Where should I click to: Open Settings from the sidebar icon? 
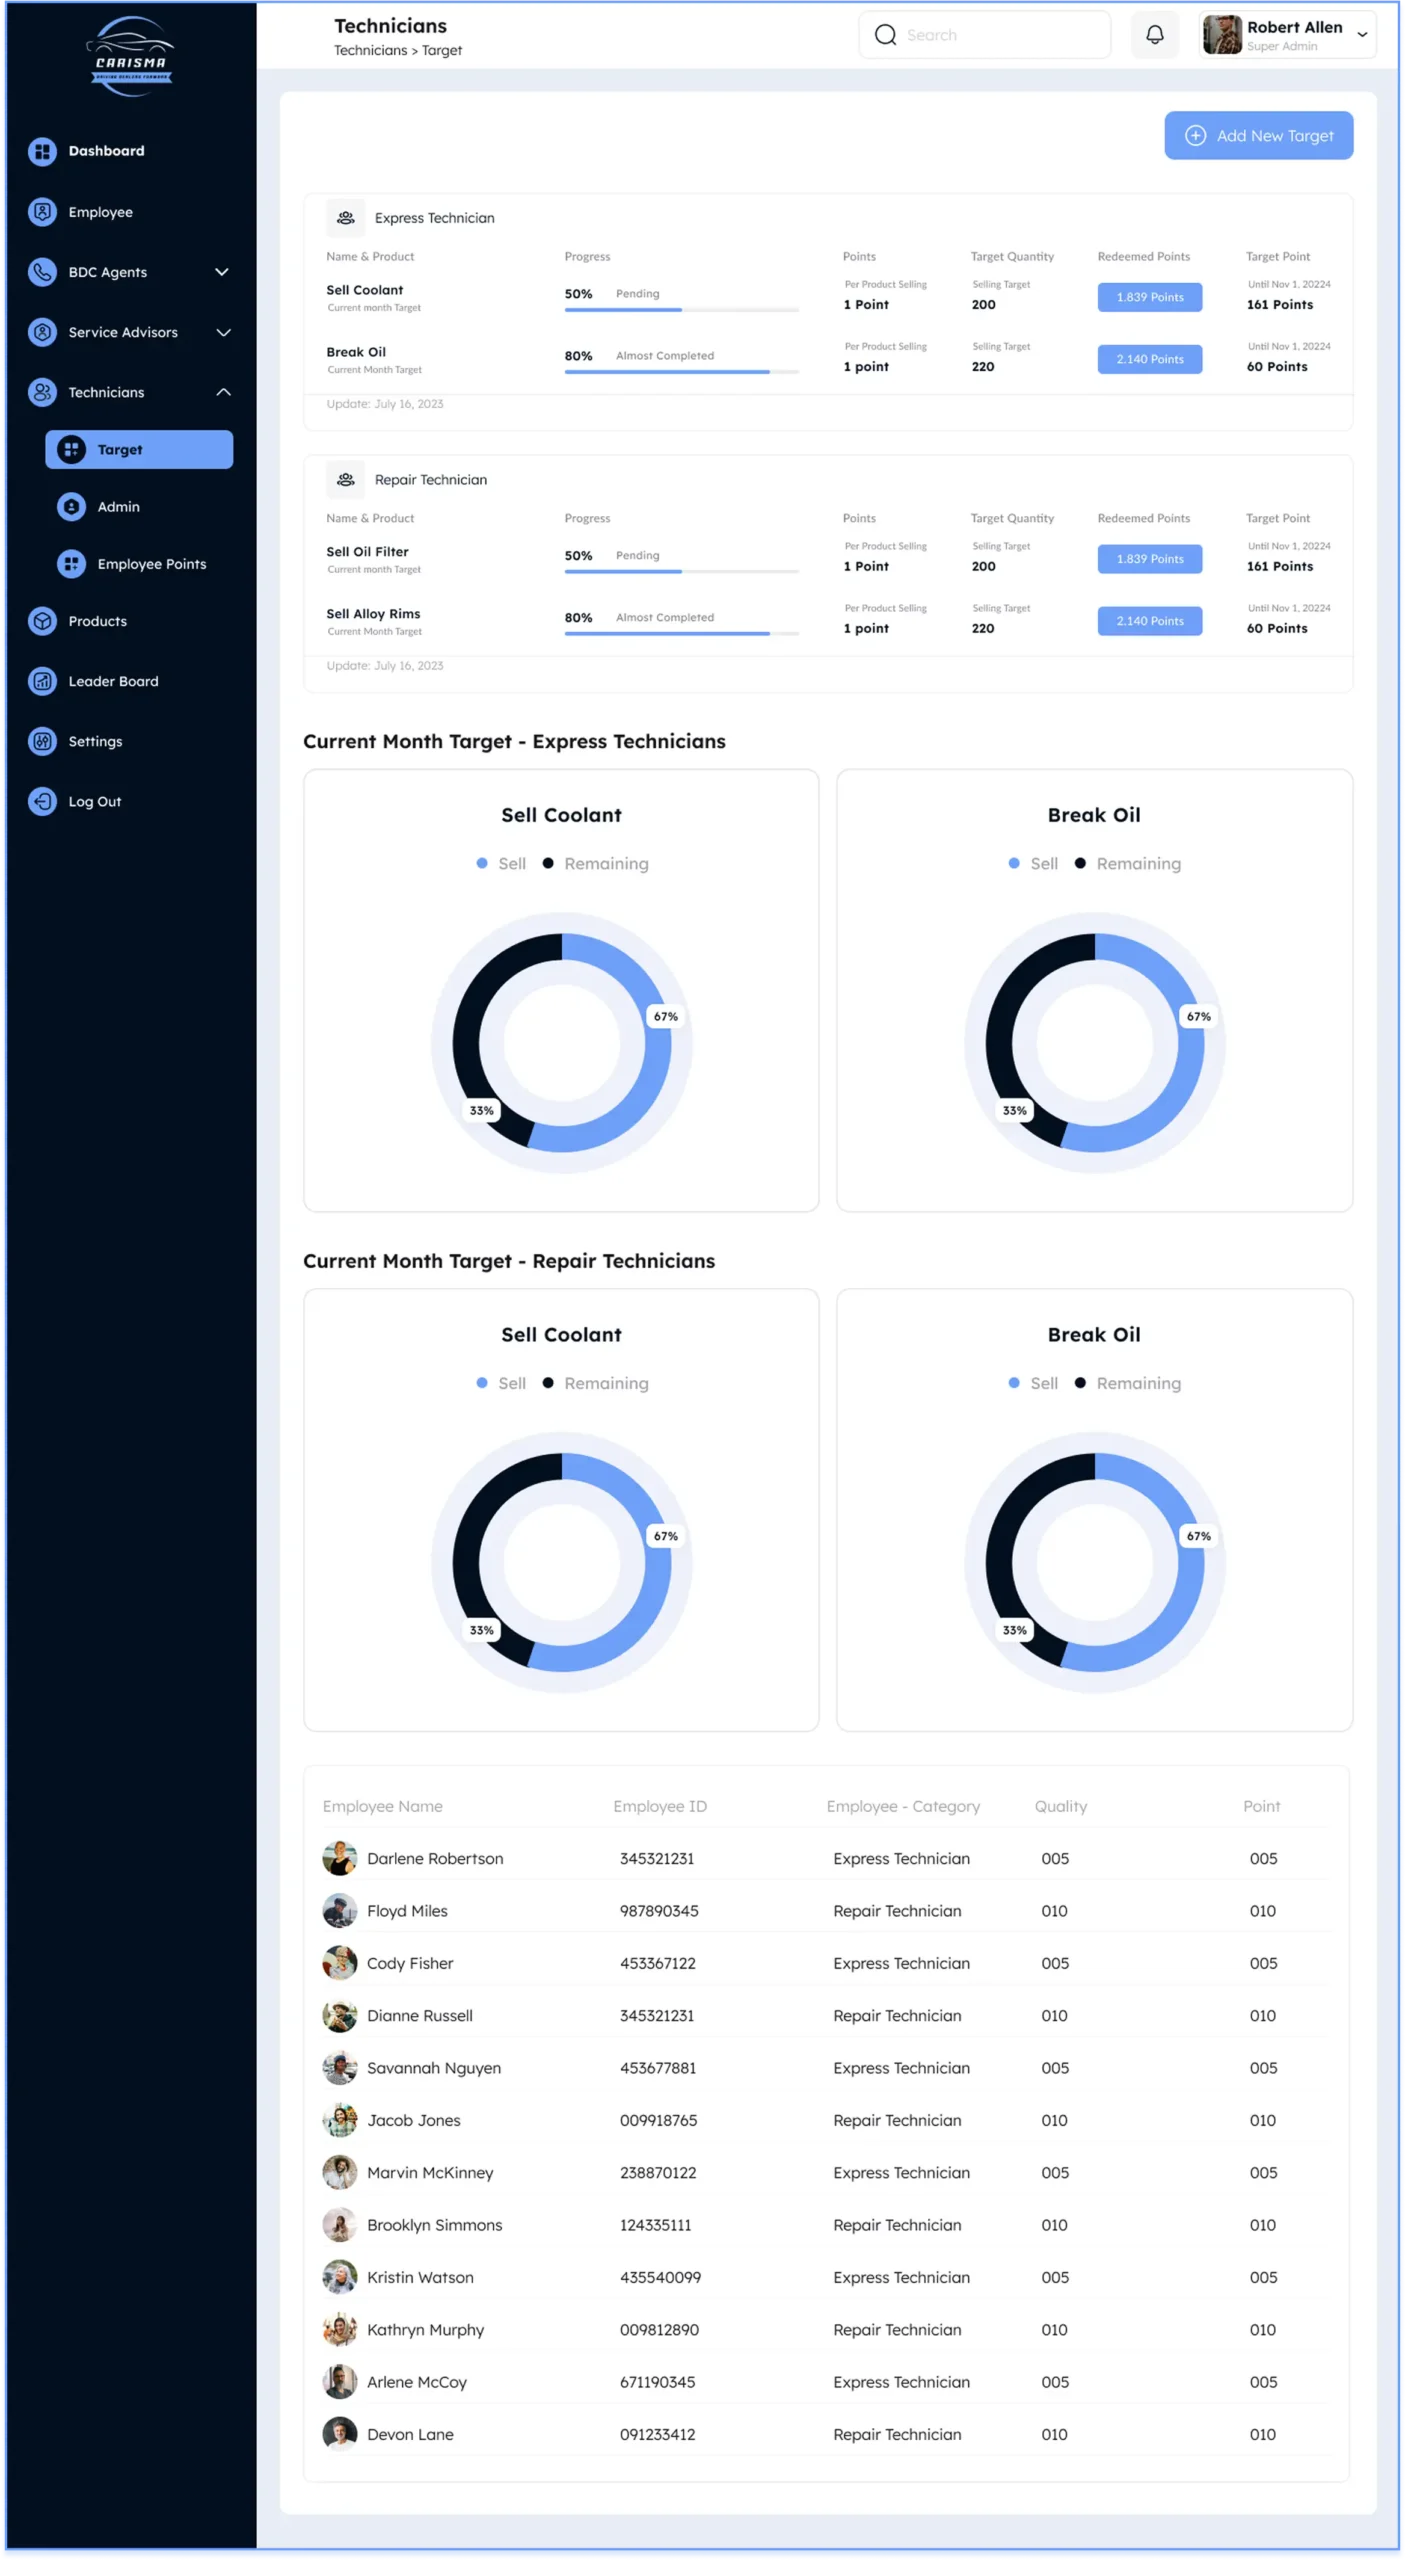coord(42,741)
